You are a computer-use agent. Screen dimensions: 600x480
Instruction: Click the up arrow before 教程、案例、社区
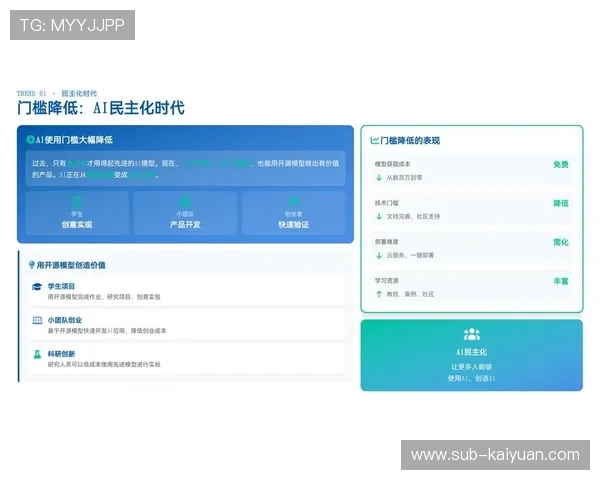[x=379, y=294]
